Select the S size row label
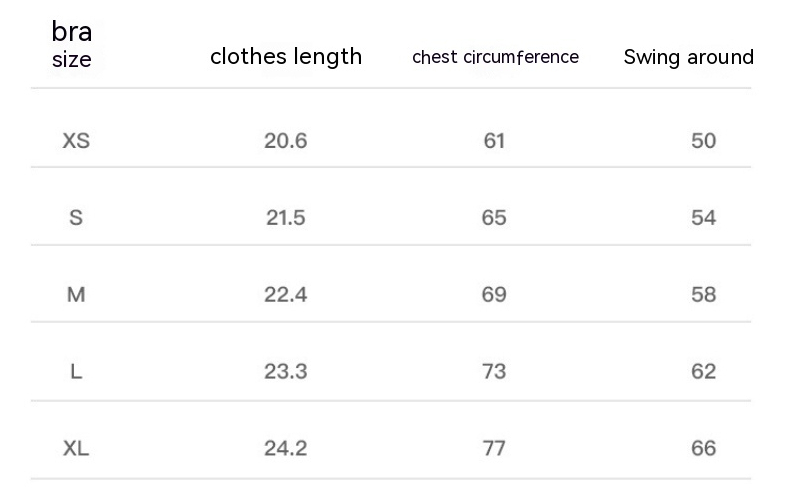793x502 pixels. coord(76,217)
